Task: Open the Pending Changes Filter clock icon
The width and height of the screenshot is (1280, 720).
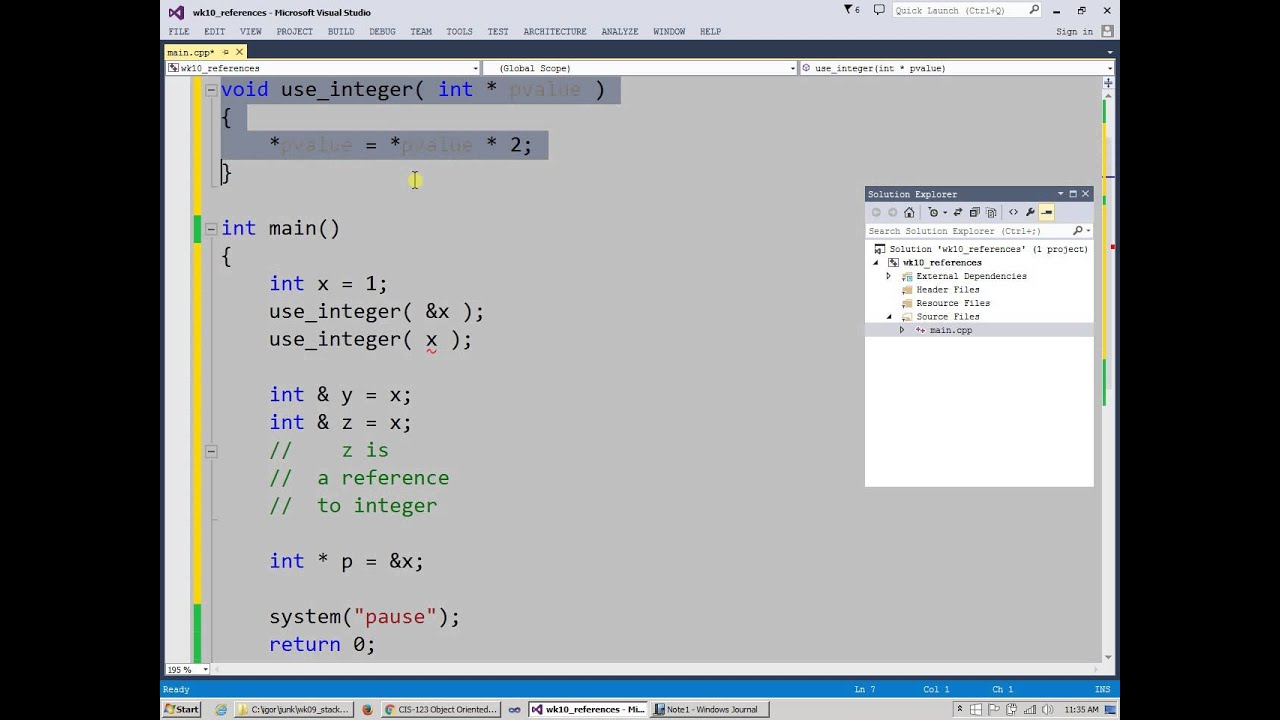Action: tap(935, 212)
